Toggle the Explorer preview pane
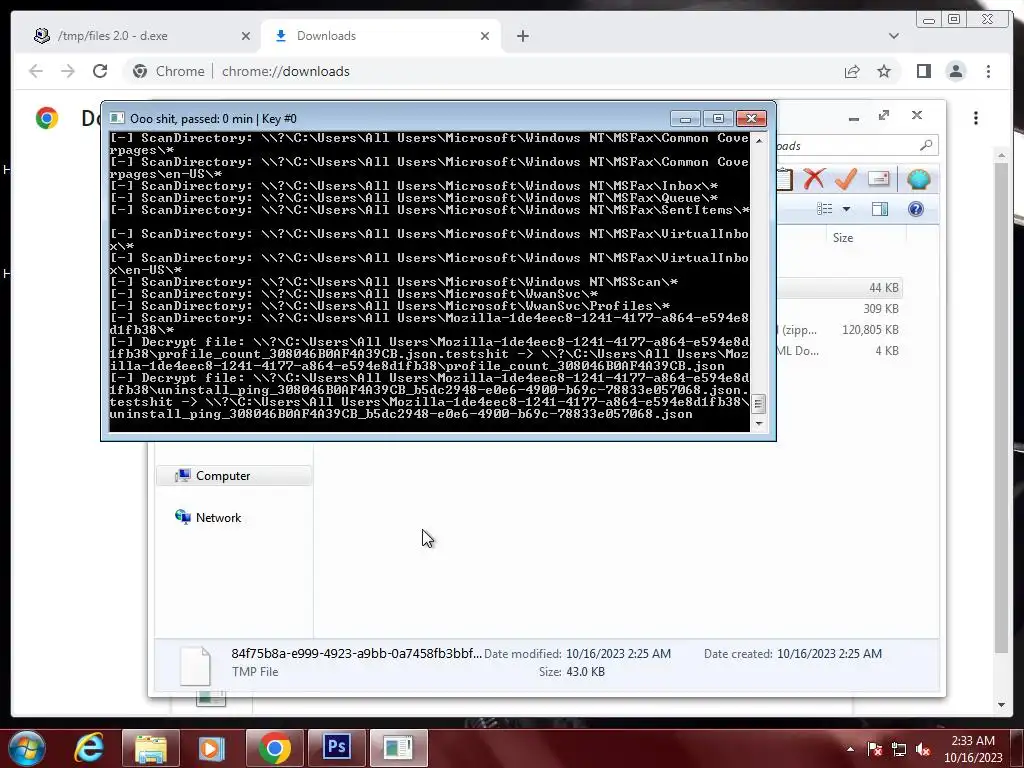The width and height of the screenshot is (1024, 768). tap(880, 209)
